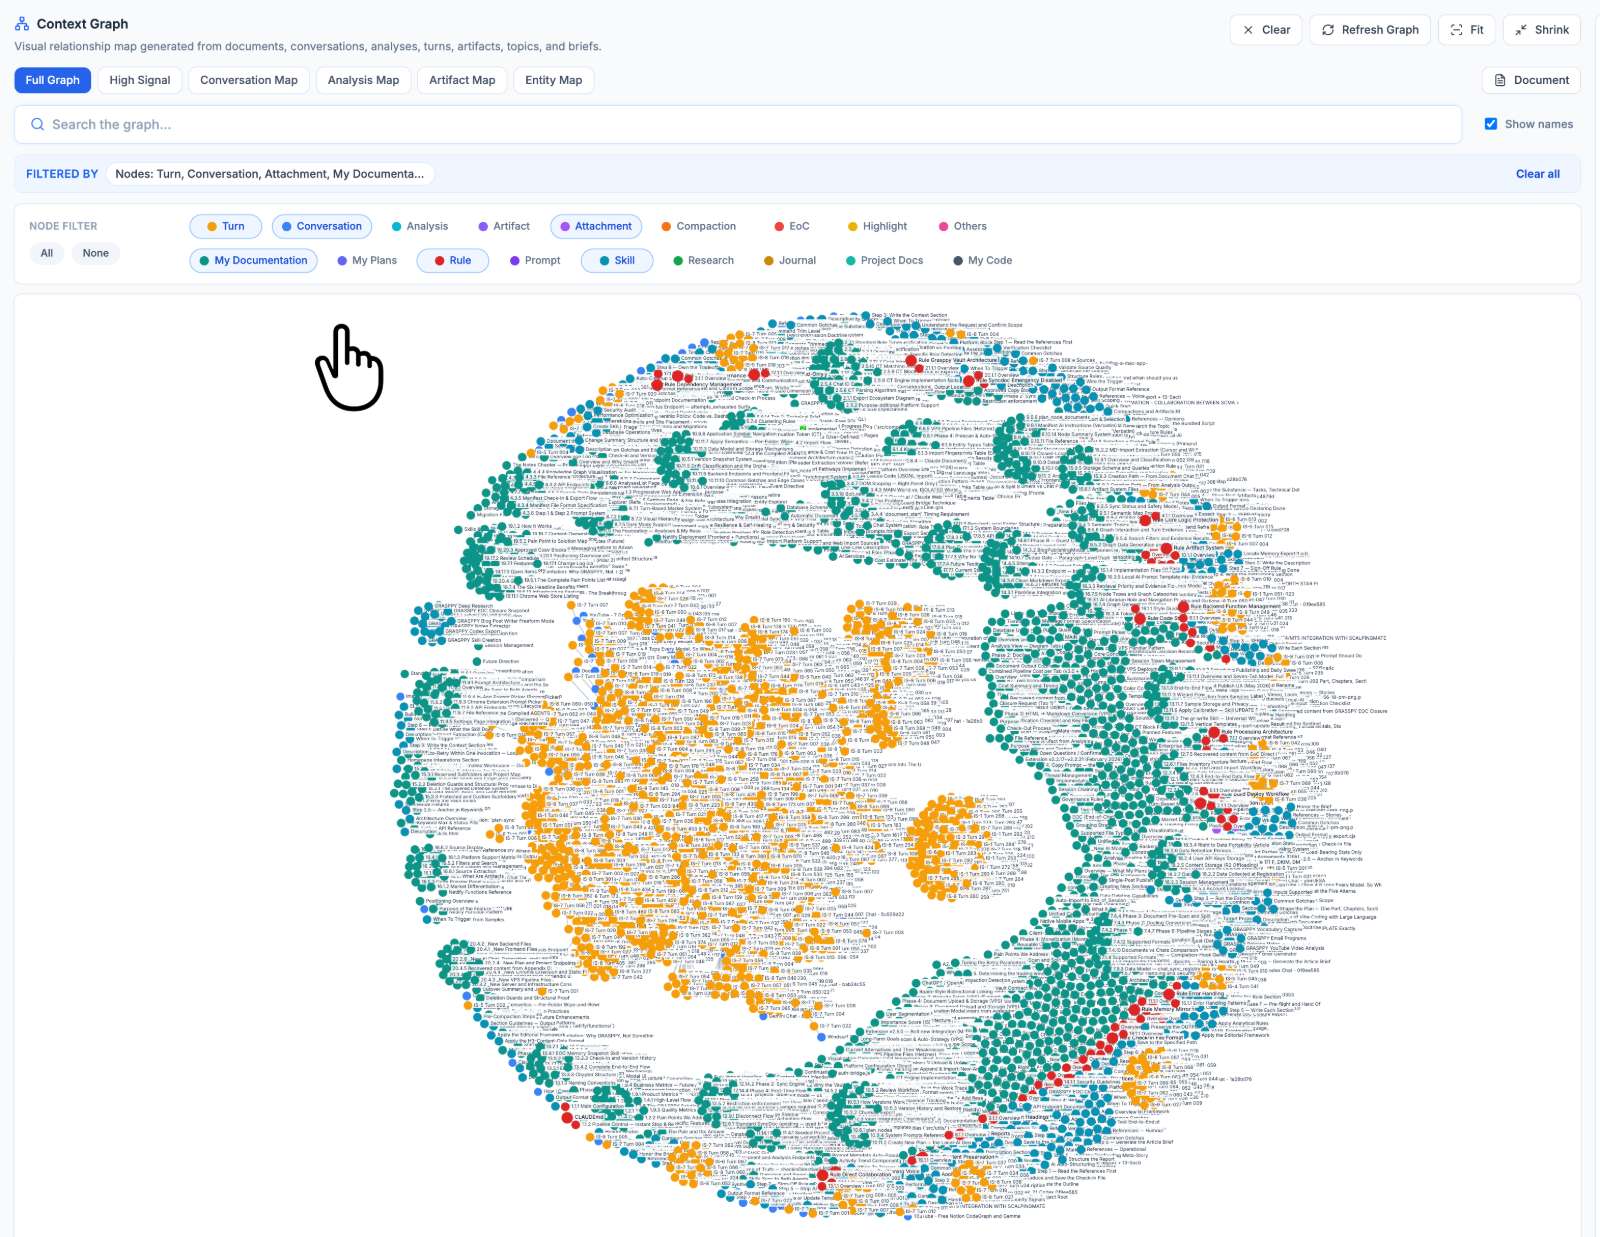Image resolution: width=1600 pixels, height=1237 pixels.
Task: Select None in node filter
Action: [x=96, y=253]
